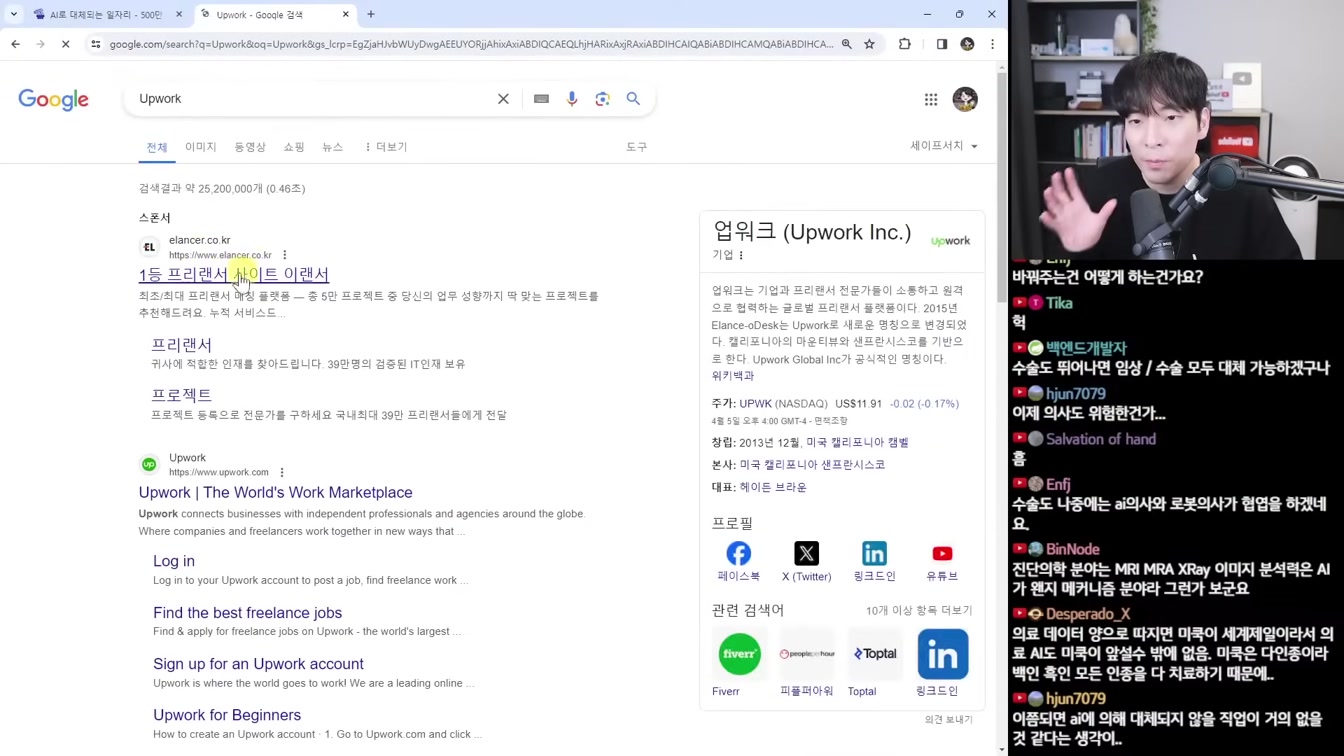
Task: Switch to the 동영상 tab
Action: pyautogui.click(x=250, y=147)
